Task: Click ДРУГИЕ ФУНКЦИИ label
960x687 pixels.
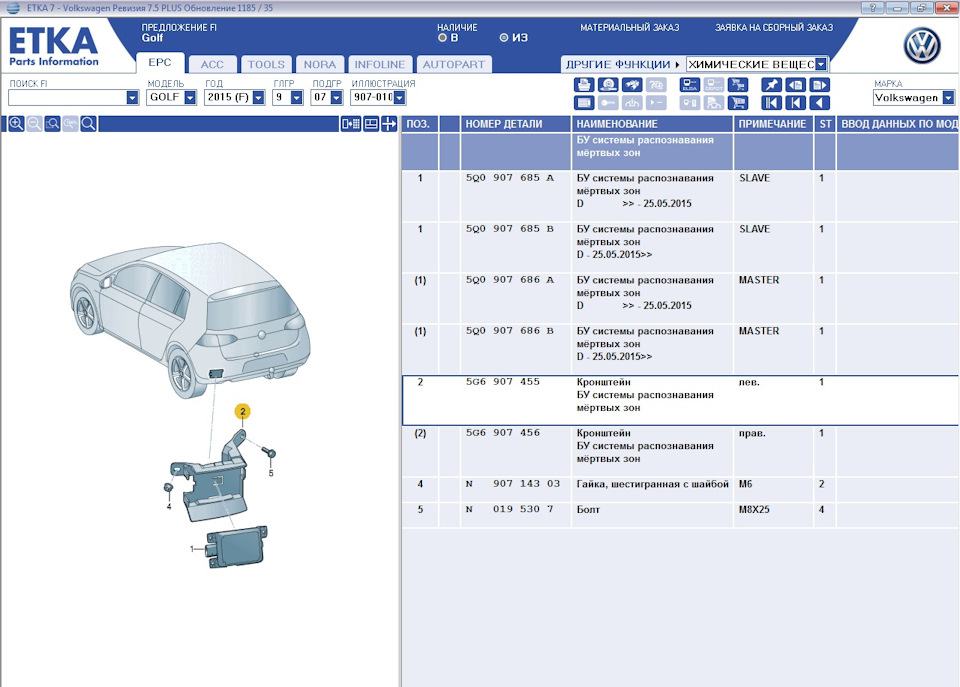Action: (618, 64)
